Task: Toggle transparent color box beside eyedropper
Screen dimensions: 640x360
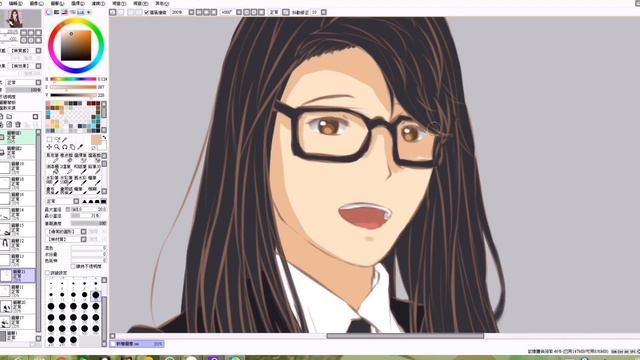Action: click(93, 147)
